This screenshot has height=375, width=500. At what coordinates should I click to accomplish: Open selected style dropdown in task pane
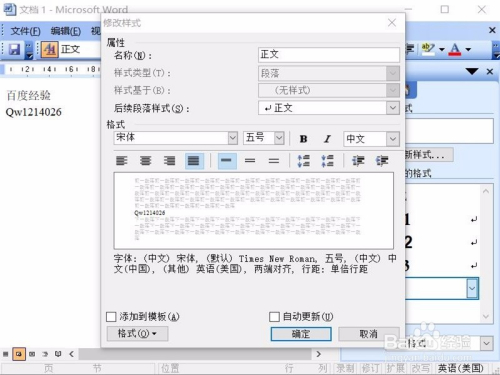click(472, 288)
